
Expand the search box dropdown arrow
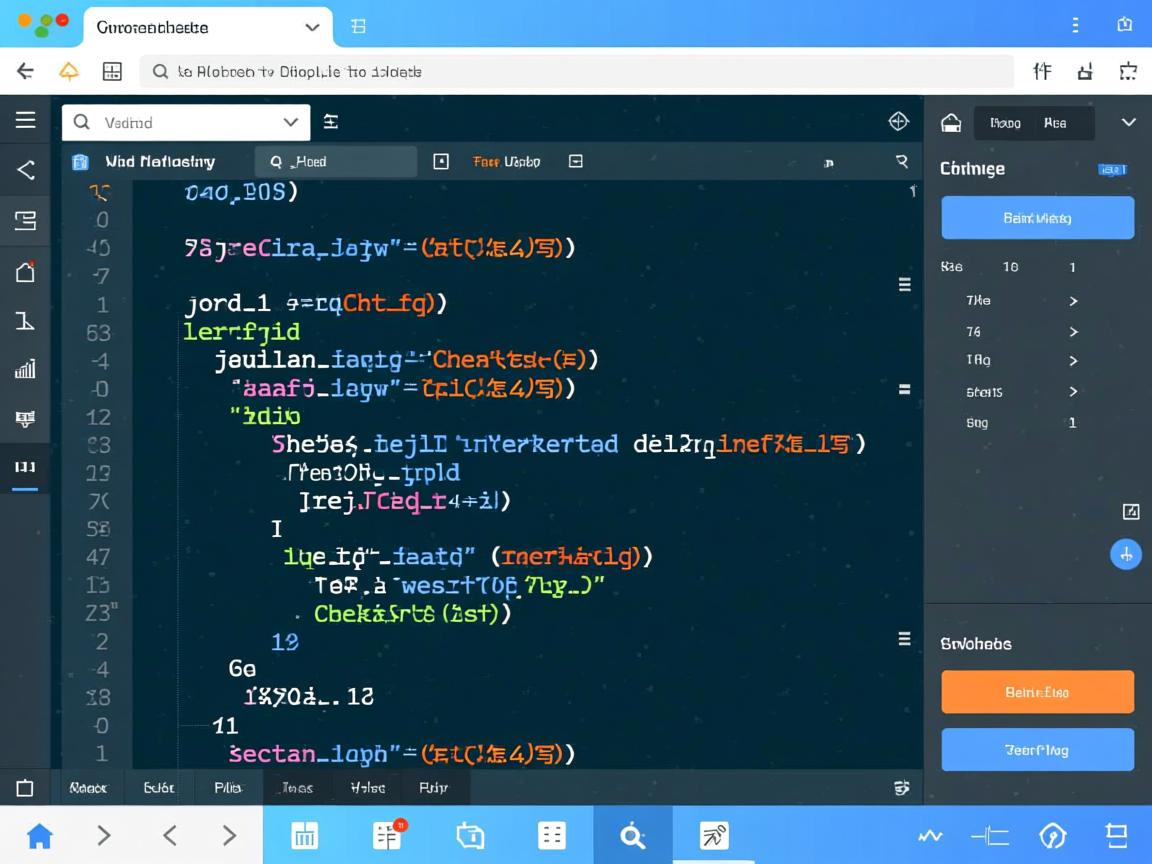click(291, 122)
